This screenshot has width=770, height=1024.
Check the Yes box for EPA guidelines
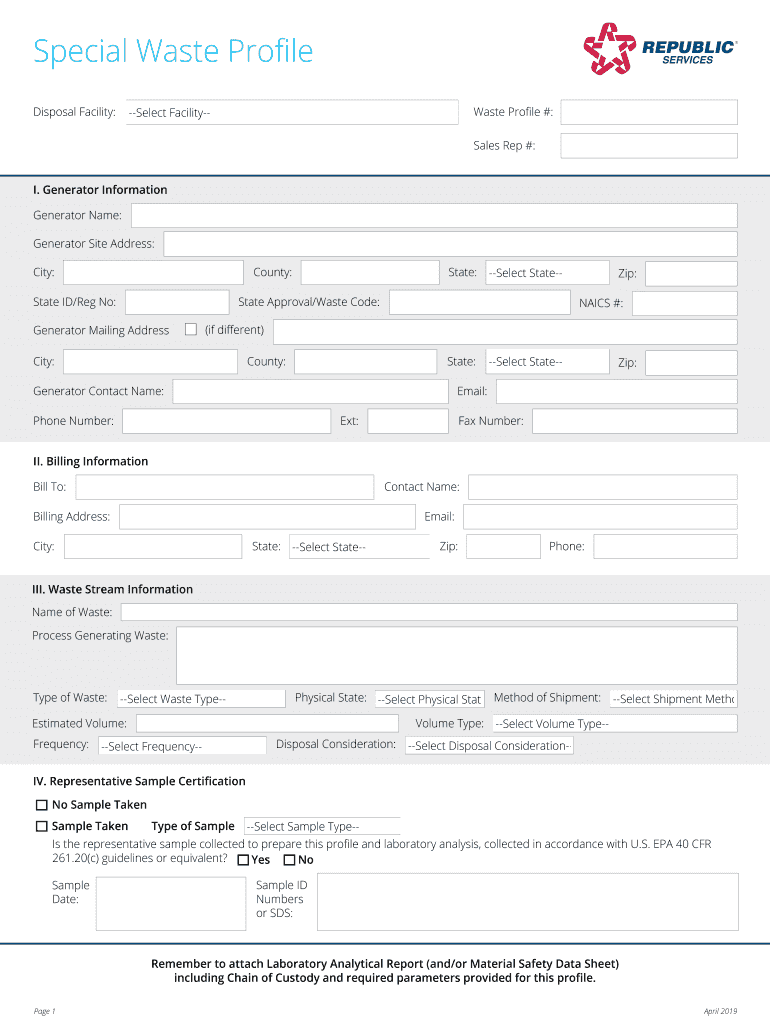(244, 860)
